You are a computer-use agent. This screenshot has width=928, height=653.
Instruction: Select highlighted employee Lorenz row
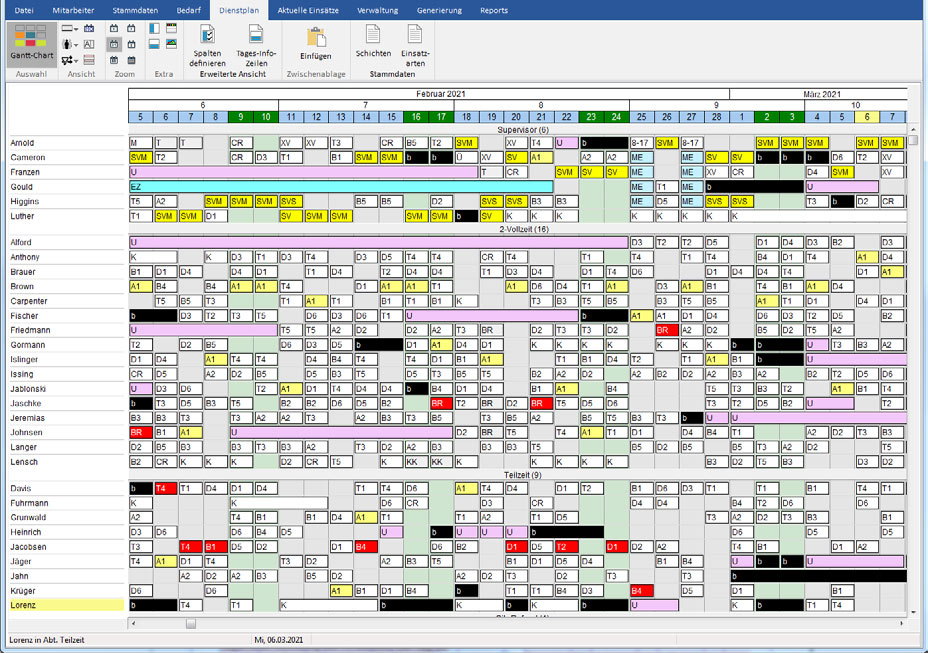[x=66, y=605]
